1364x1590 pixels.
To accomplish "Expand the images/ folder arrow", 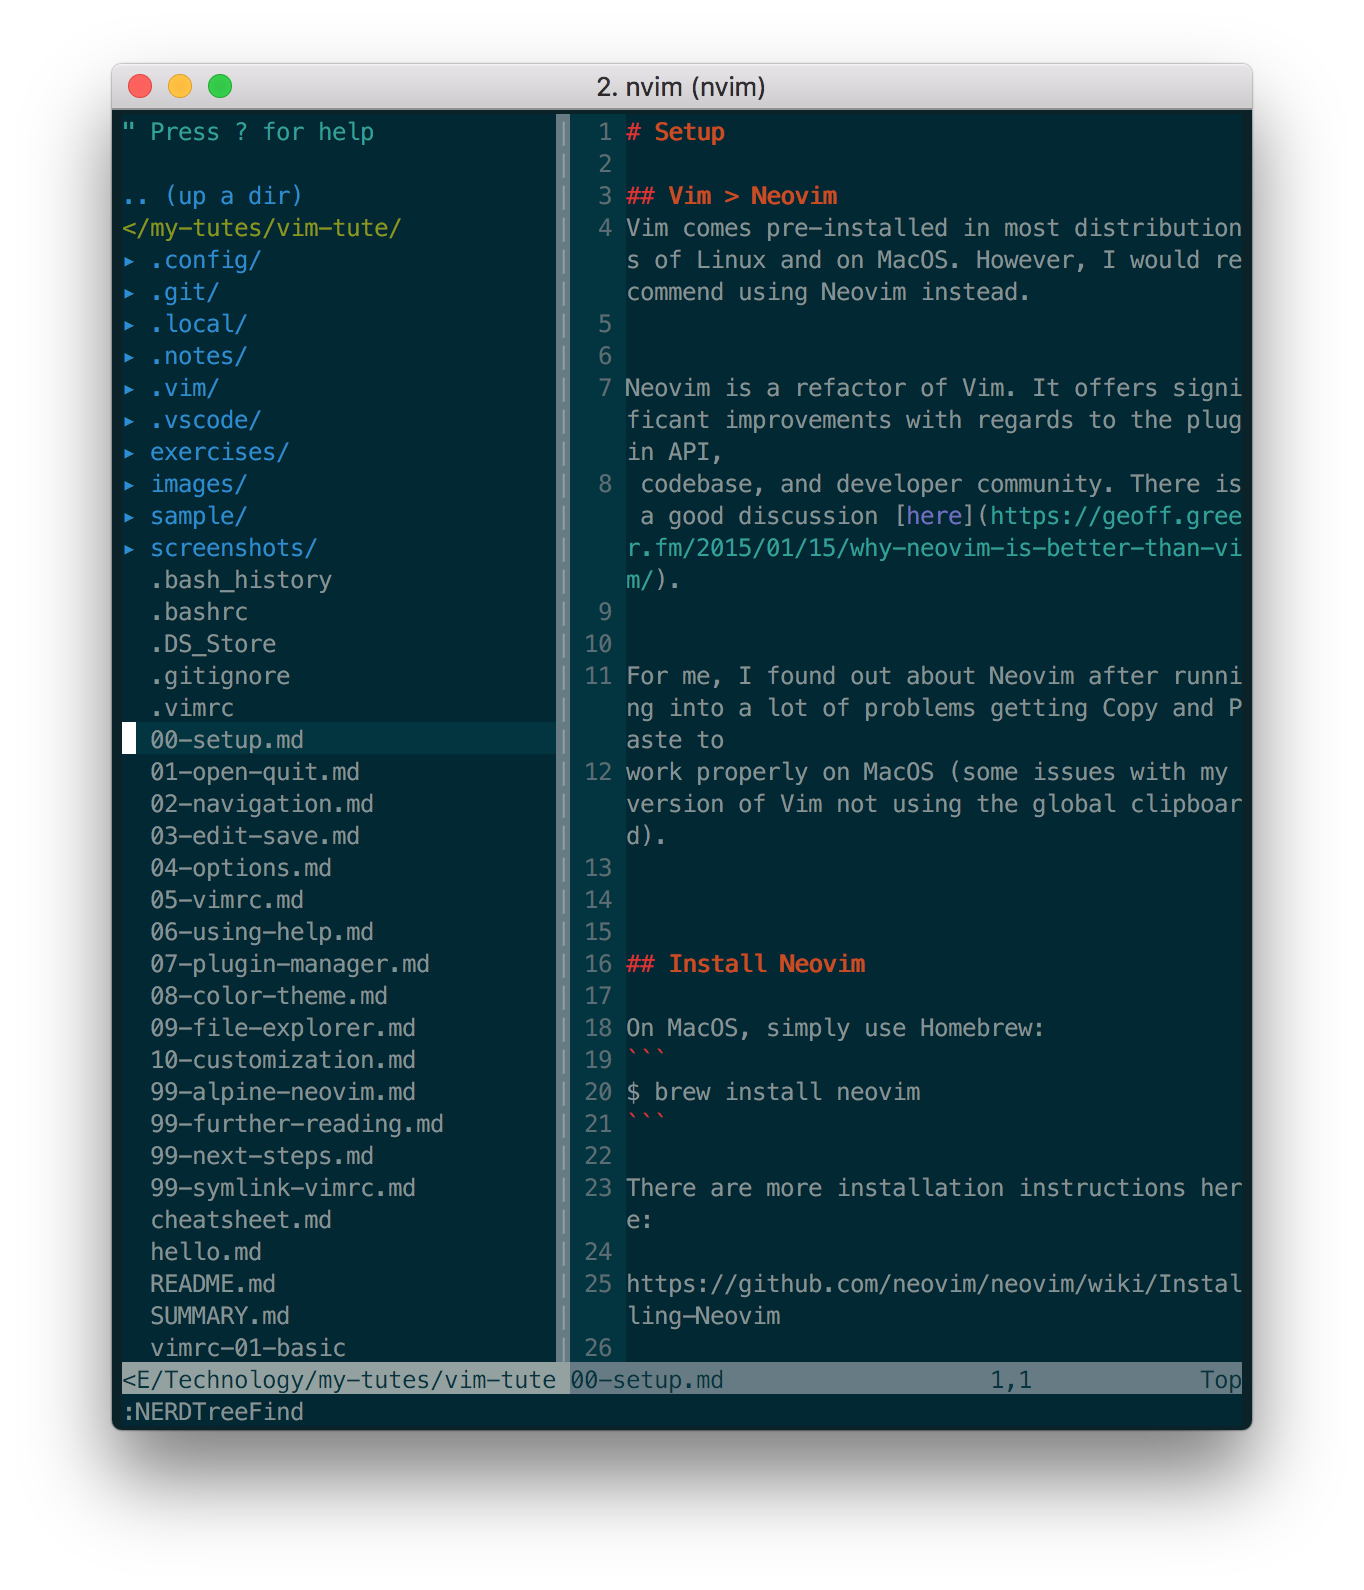I will tap(129, 485).
